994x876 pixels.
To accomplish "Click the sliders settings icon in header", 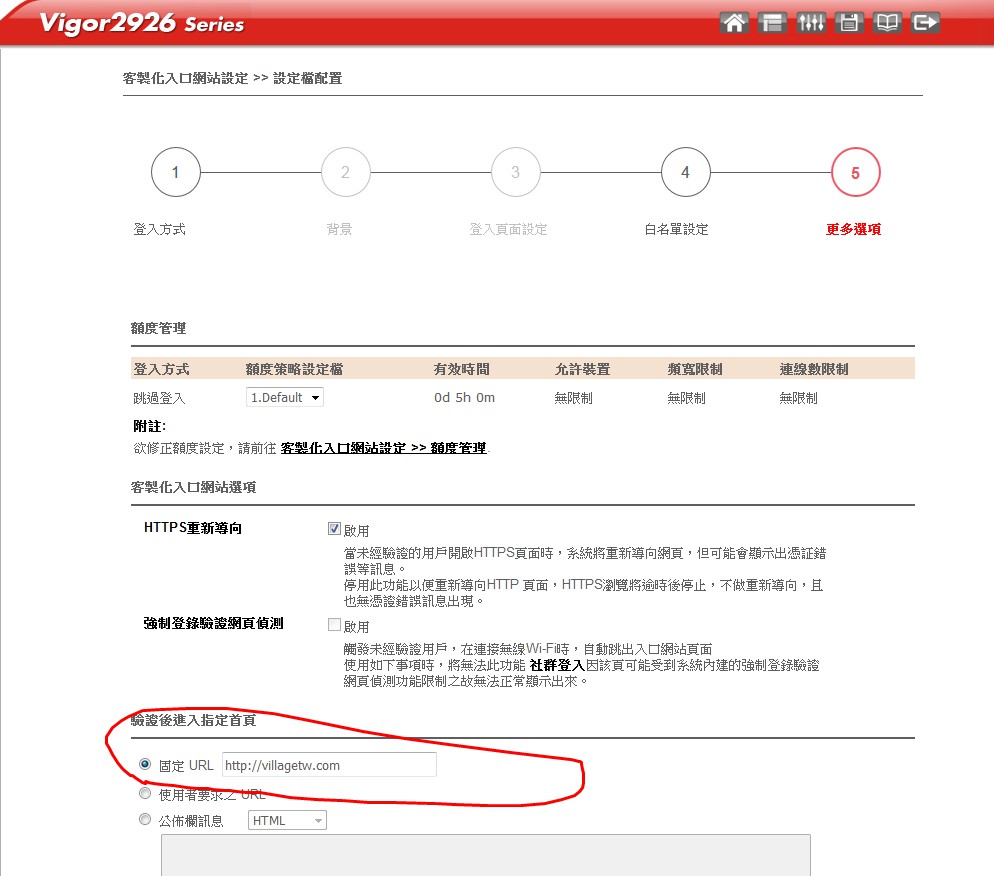I will coord(810,23).
